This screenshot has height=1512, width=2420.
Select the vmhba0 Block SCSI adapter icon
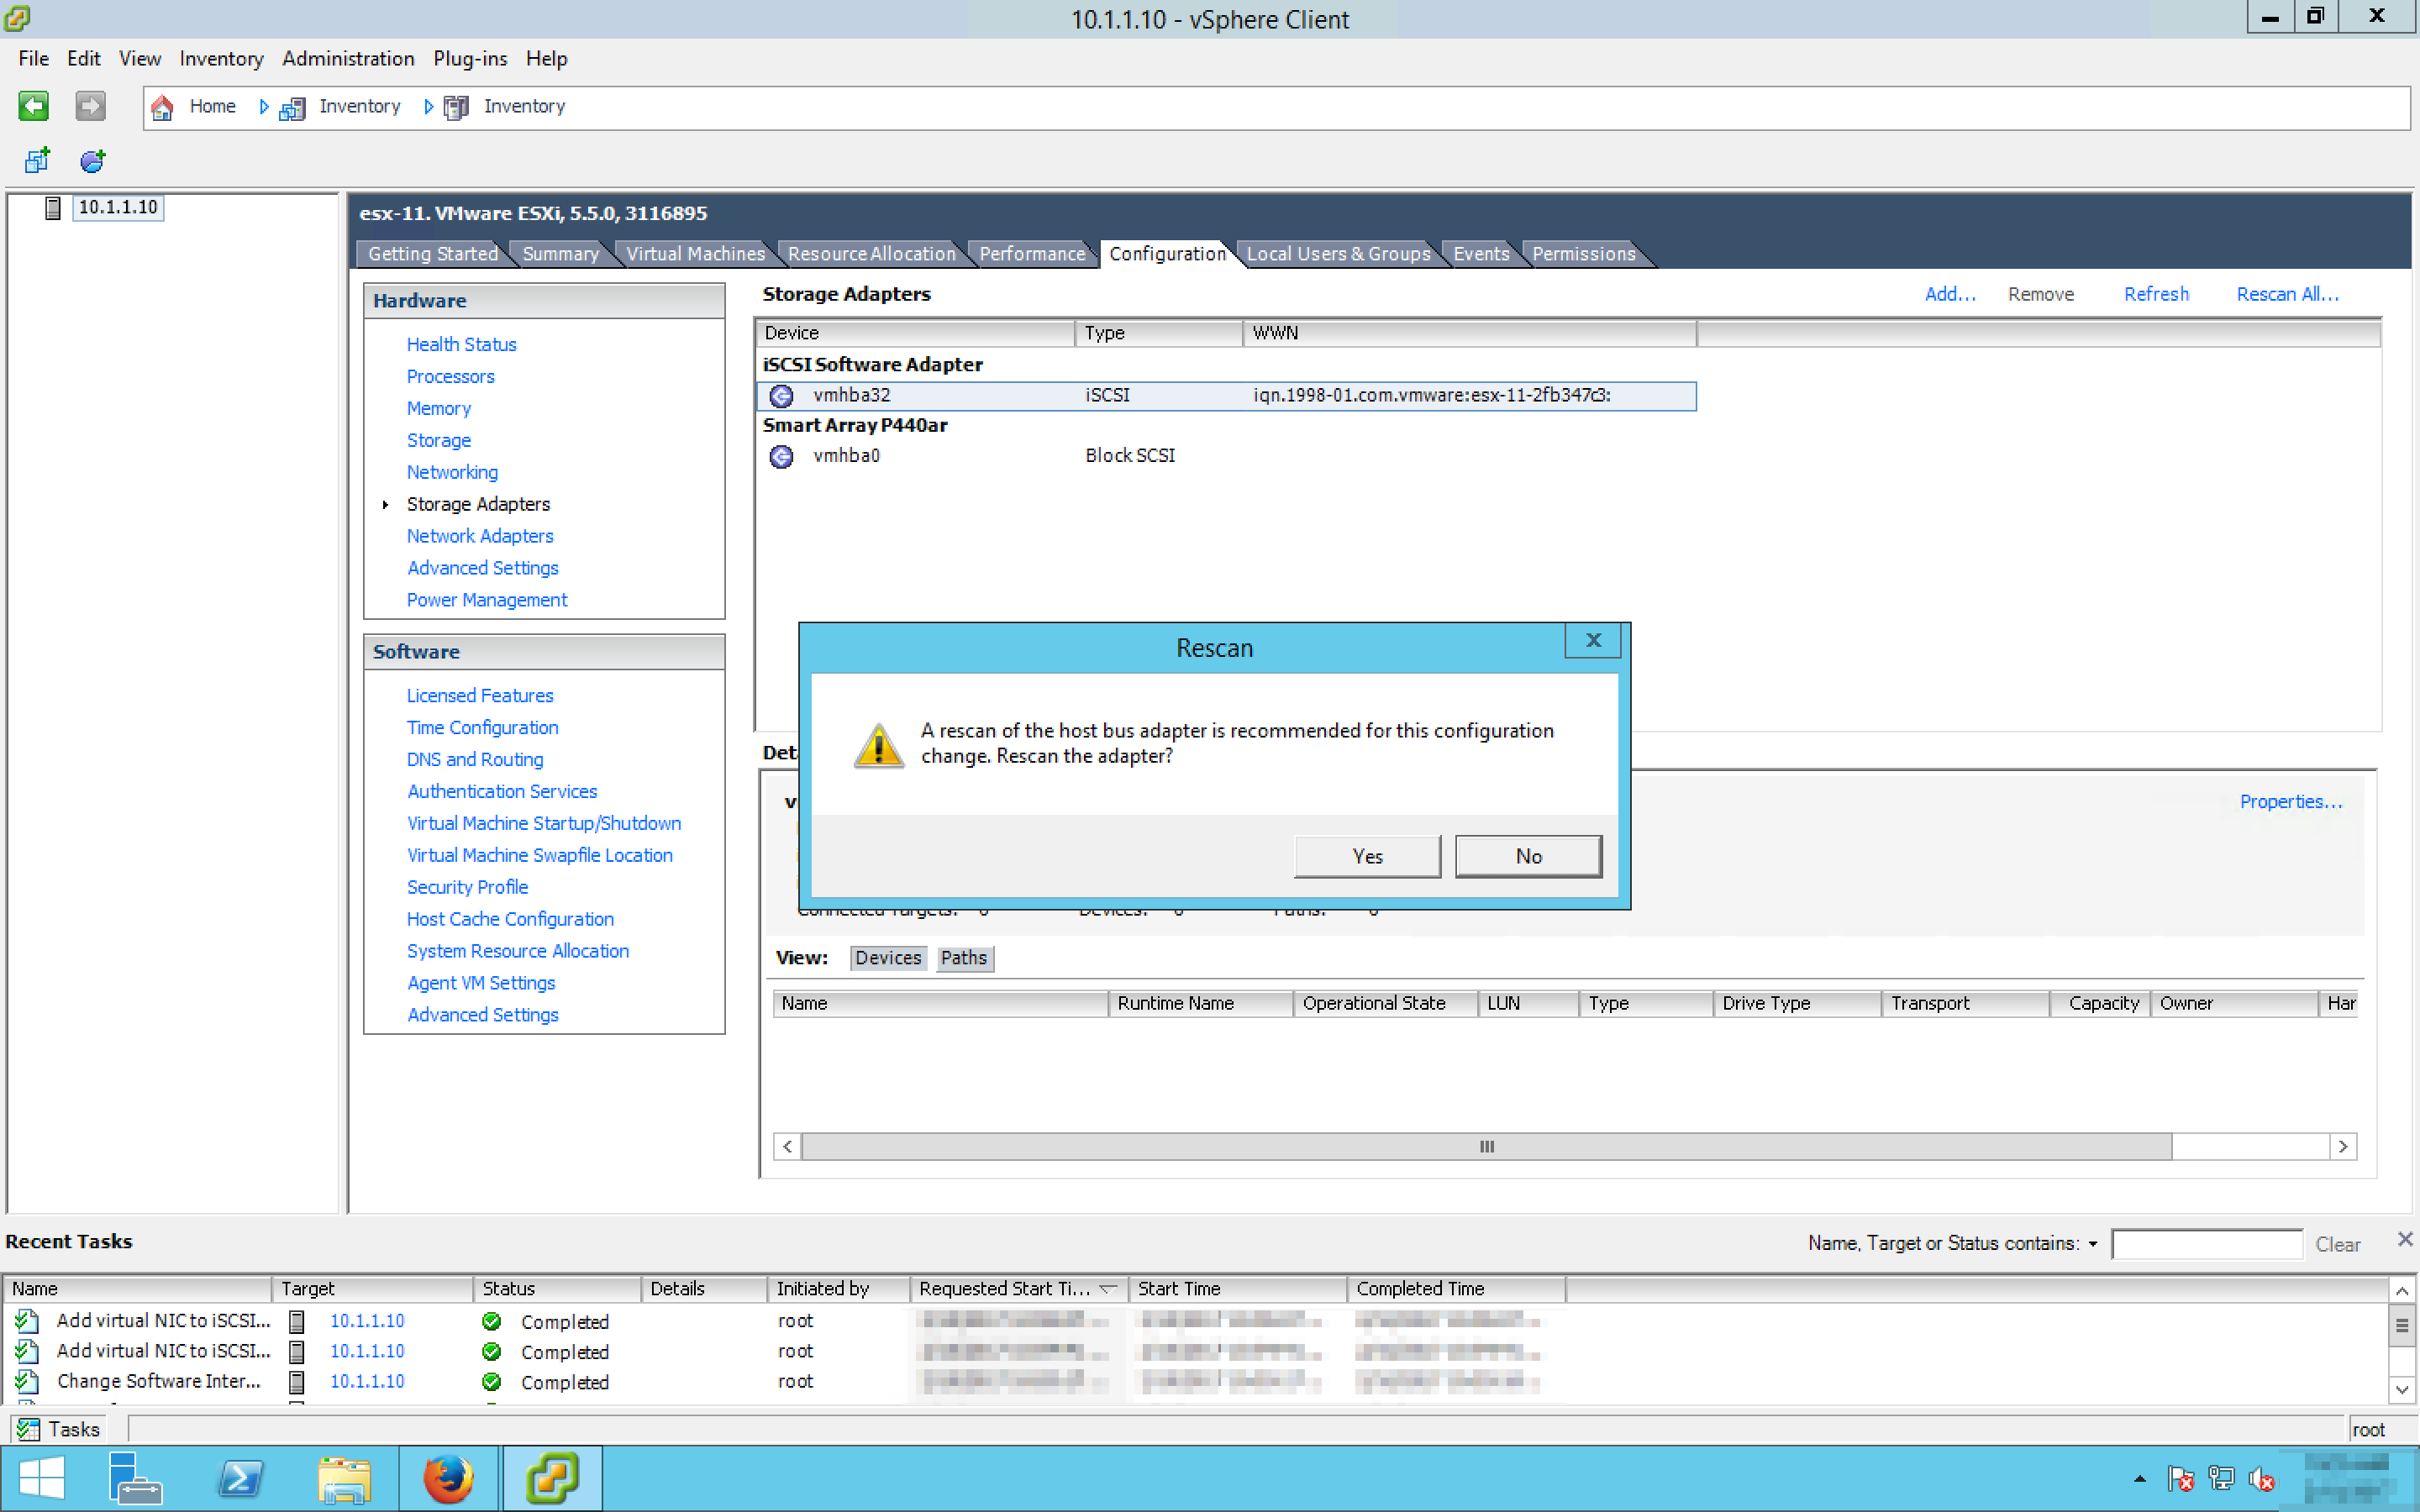[x=781, y=456]
